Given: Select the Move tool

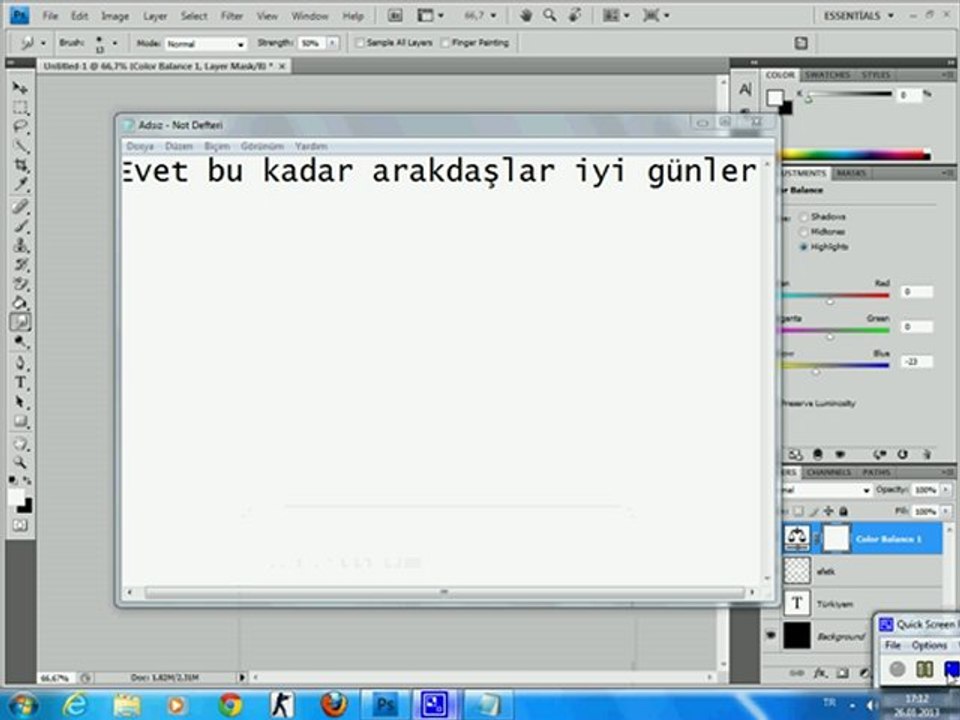Looking at the screenshot, I should pos(20,88).
